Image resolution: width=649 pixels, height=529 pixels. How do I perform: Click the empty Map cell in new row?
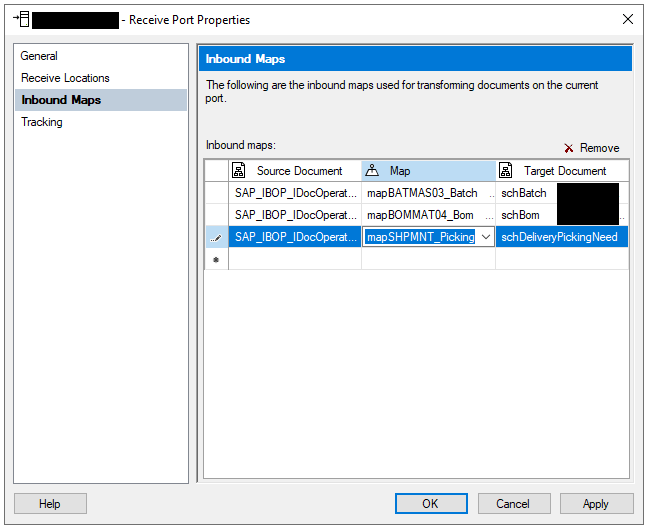[x=428, y=259]
